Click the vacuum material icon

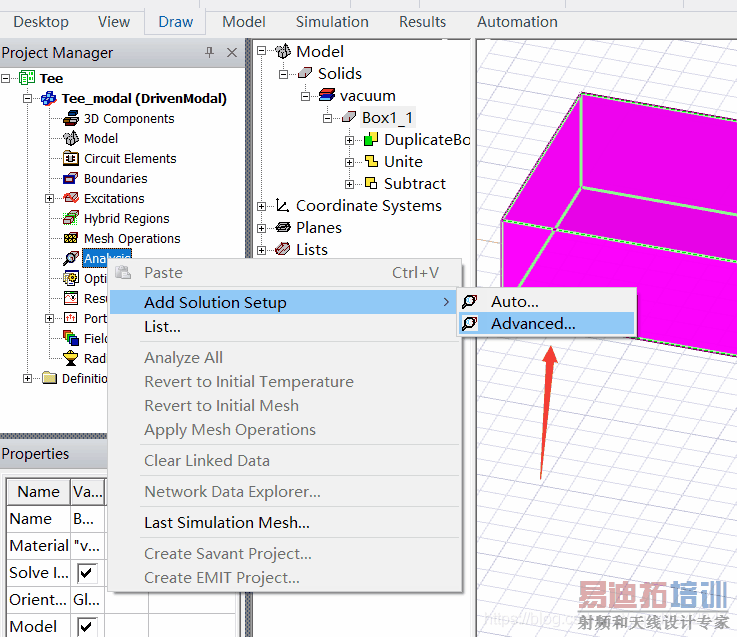click(x=327, y=95)
